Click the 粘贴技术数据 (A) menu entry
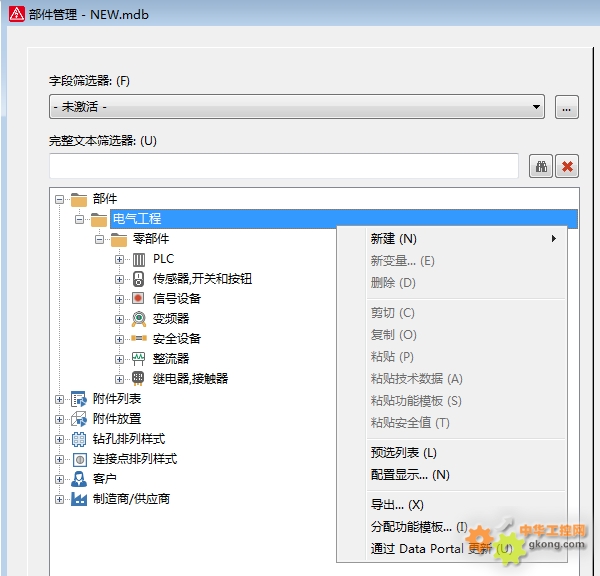This screenshot has height=576, width=600. (452, 379)
